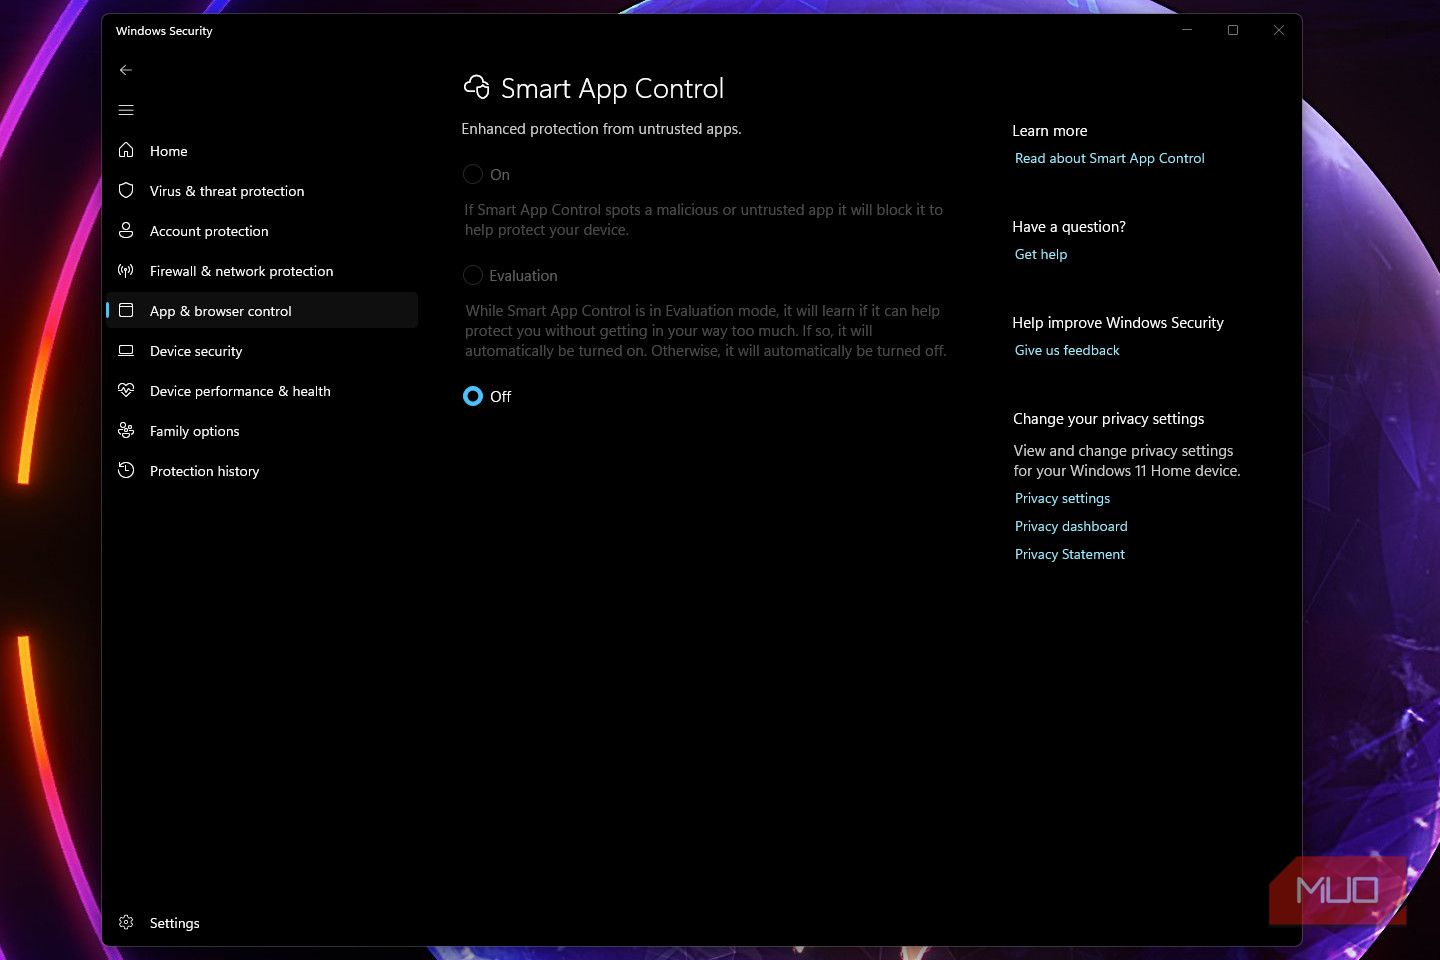The image size is (1440, 960).
Task: Open Read about Smart App Control link
Action: tap(1109, 158)
